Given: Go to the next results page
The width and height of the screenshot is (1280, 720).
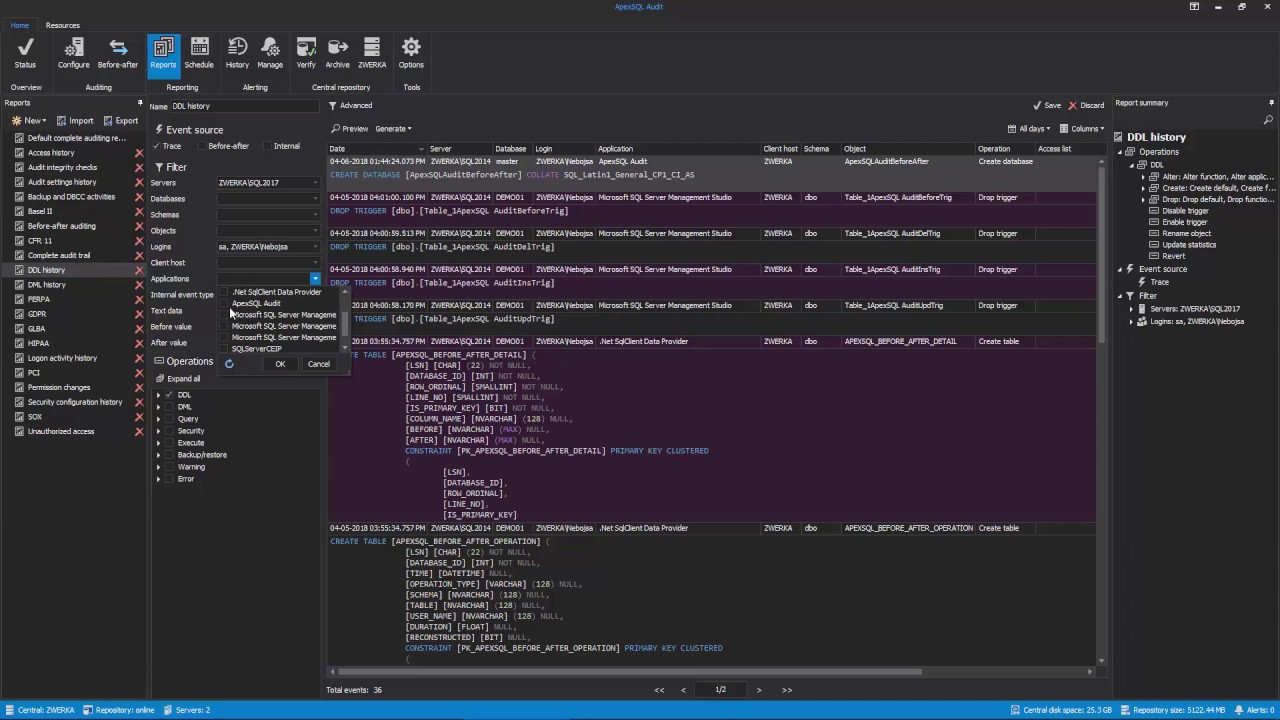Looking at the screenshot, I should point(759,690).
